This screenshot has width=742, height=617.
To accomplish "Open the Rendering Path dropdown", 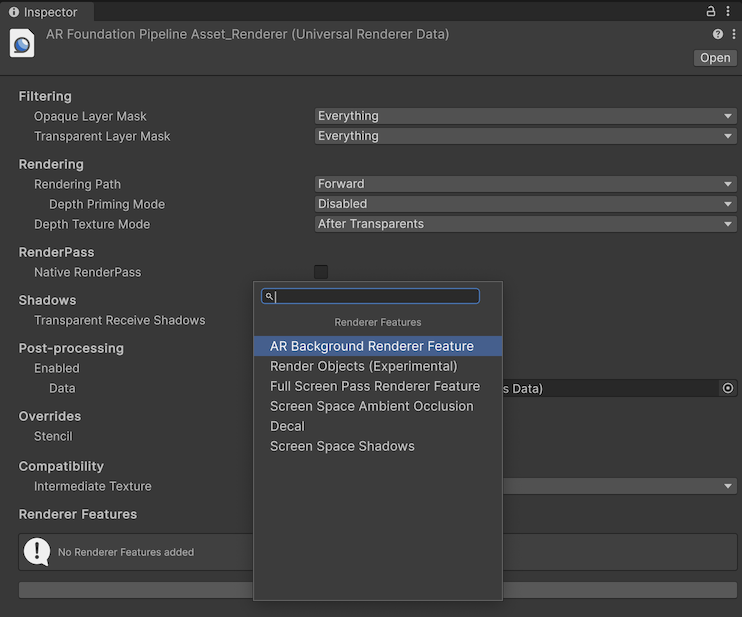I will [x=525, y=184].
